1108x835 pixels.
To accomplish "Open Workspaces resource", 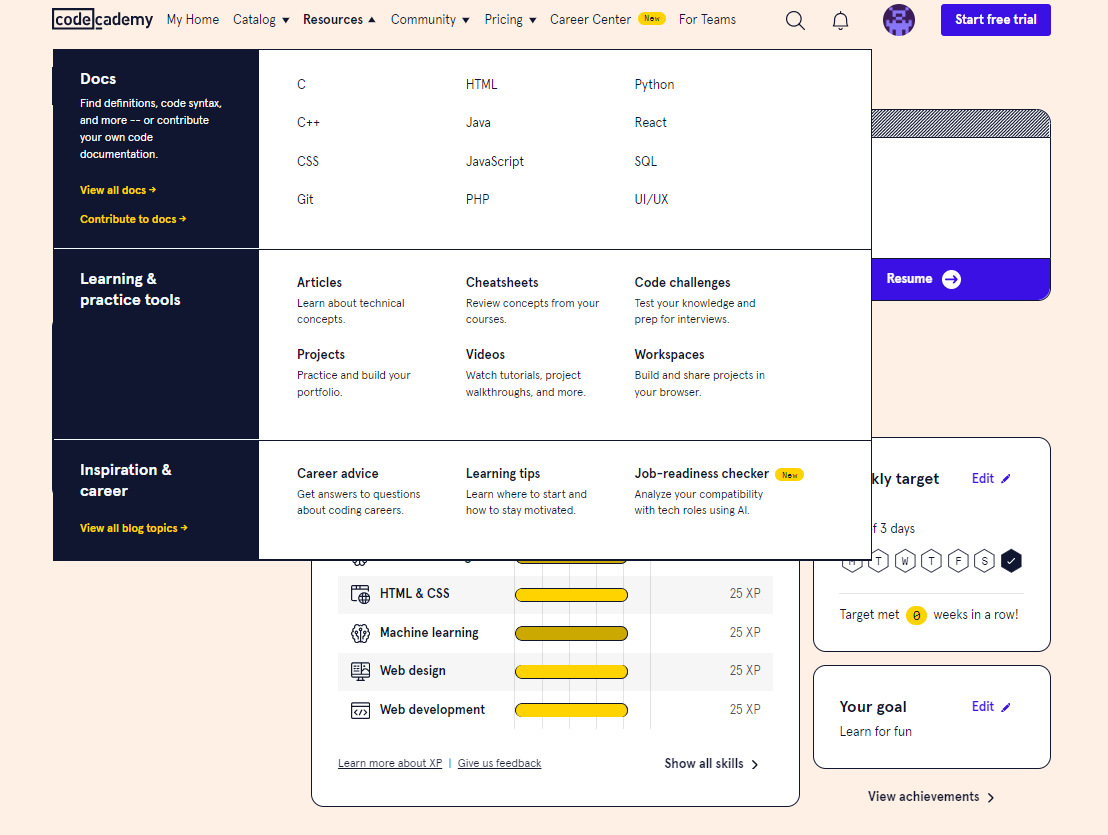I will pos(669,355).
